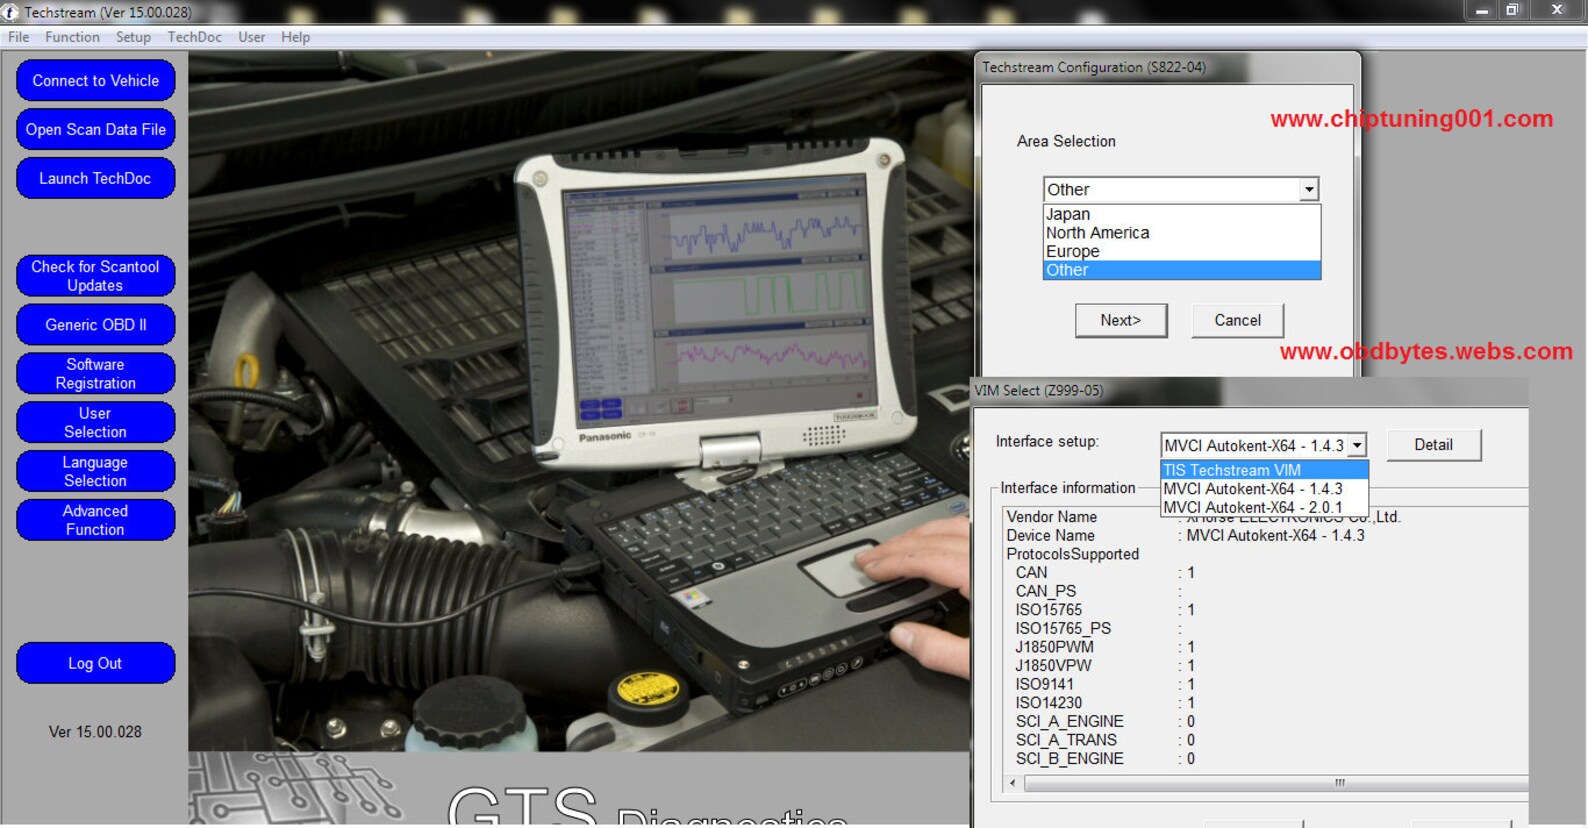Choose MVCI Autokent-X64 - 1.4.3 from the list

point(1264,489)
